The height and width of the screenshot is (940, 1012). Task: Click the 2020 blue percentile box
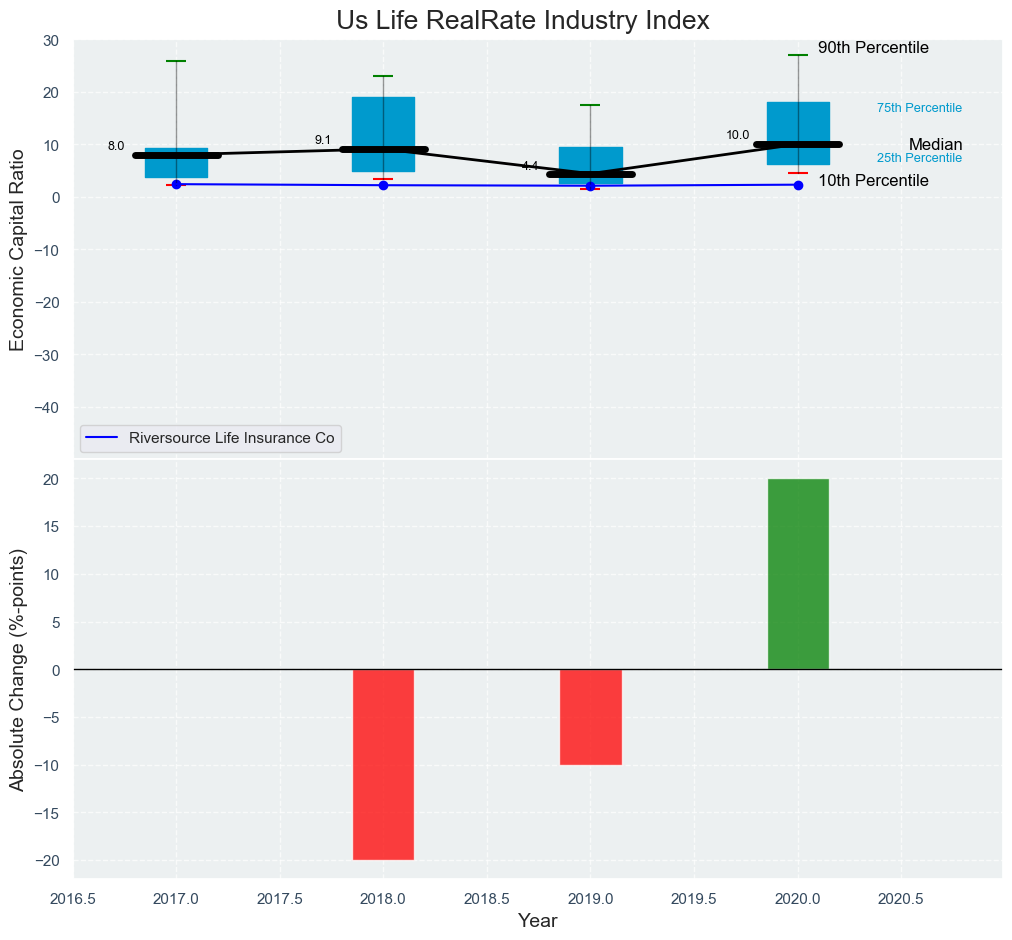point(798,134)
